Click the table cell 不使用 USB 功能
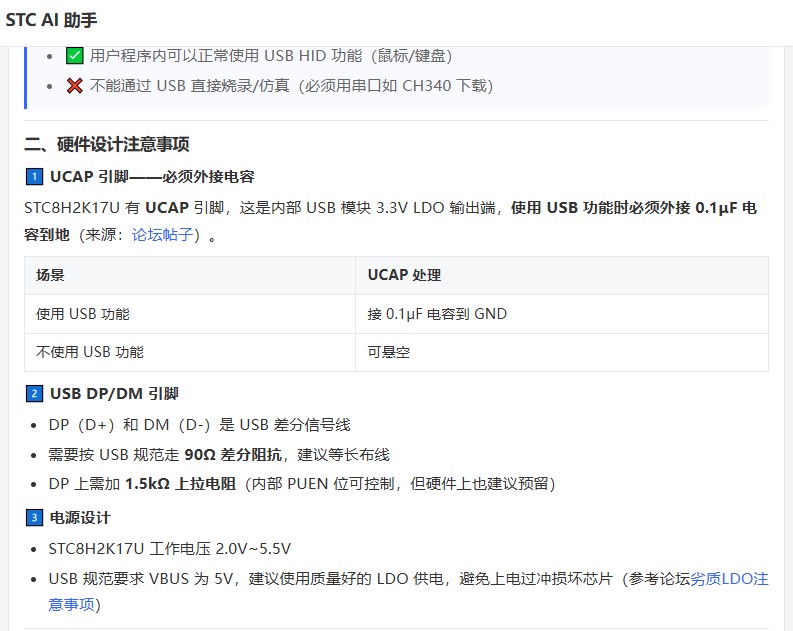Viewport: 793px width, 631px height. [x=190, y=352]
